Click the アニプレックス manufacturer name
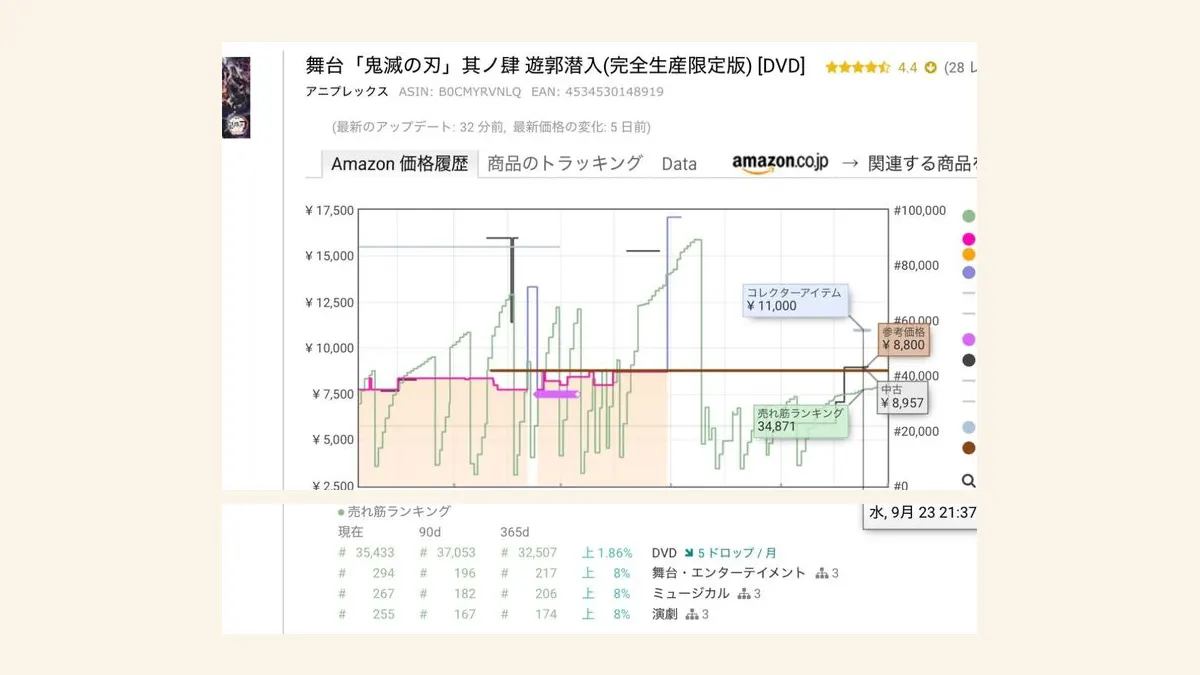The height and width of the screenshot is (675, 1200). point(347,91)
